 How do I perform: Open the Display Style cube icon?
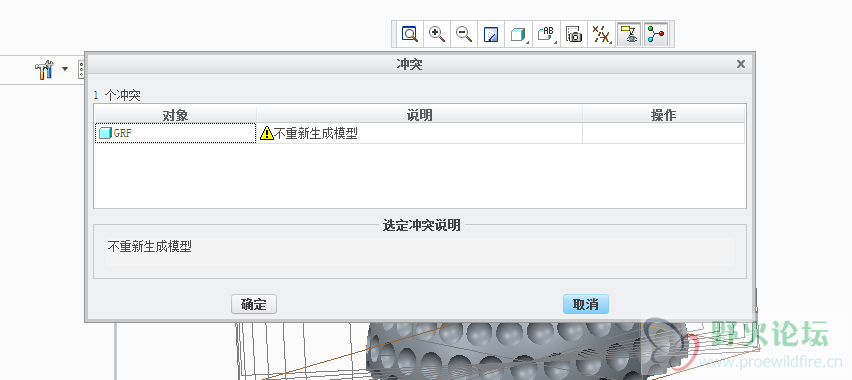pyautogui.click(x=518, y=35)
